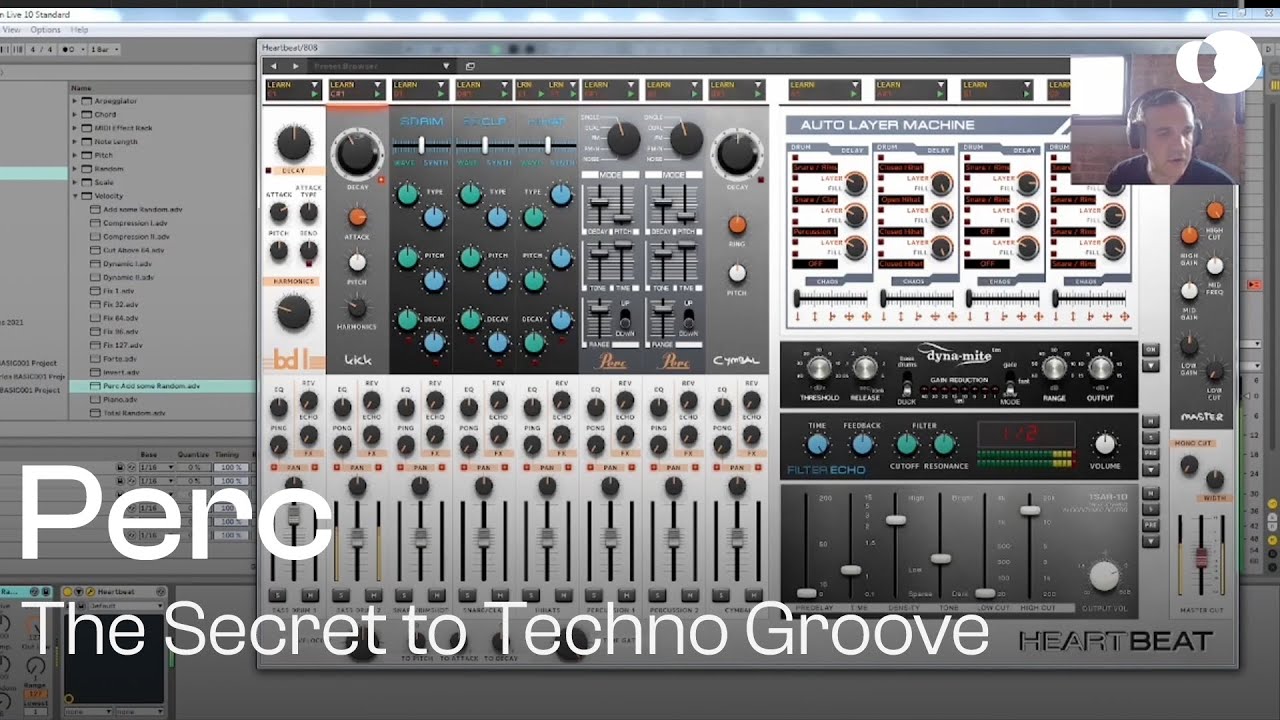The width and height of the screenshot is (1280, 720).
Task: Click the white Kick PITCH knob
Action: coord(357,262)
